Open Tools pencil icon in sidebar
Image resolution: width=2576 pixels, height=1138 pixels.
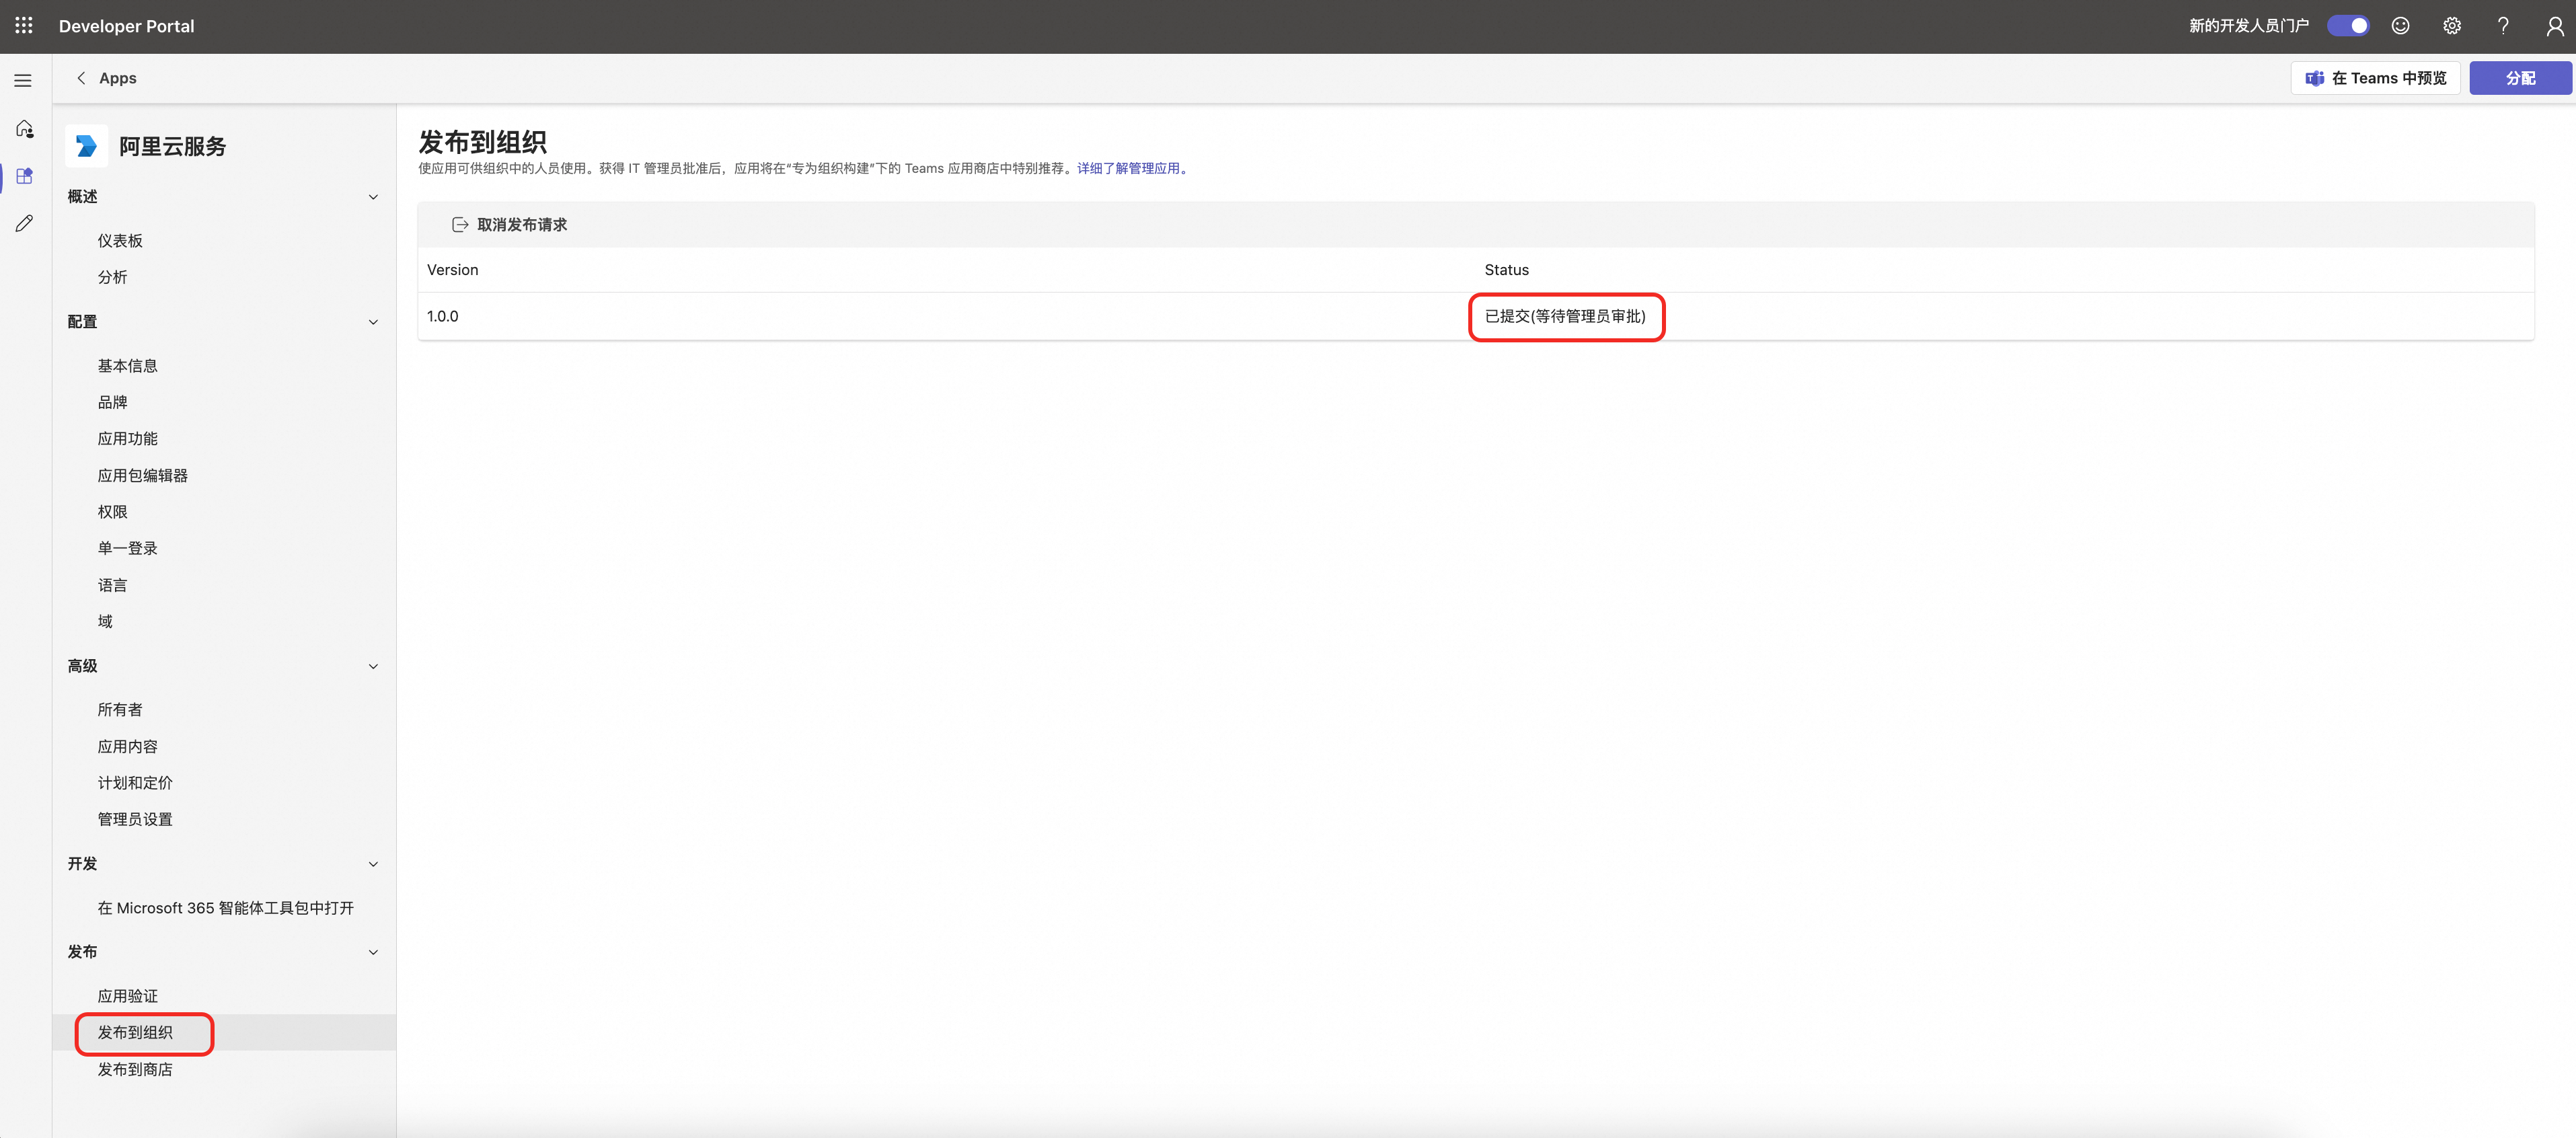[24, 223]
